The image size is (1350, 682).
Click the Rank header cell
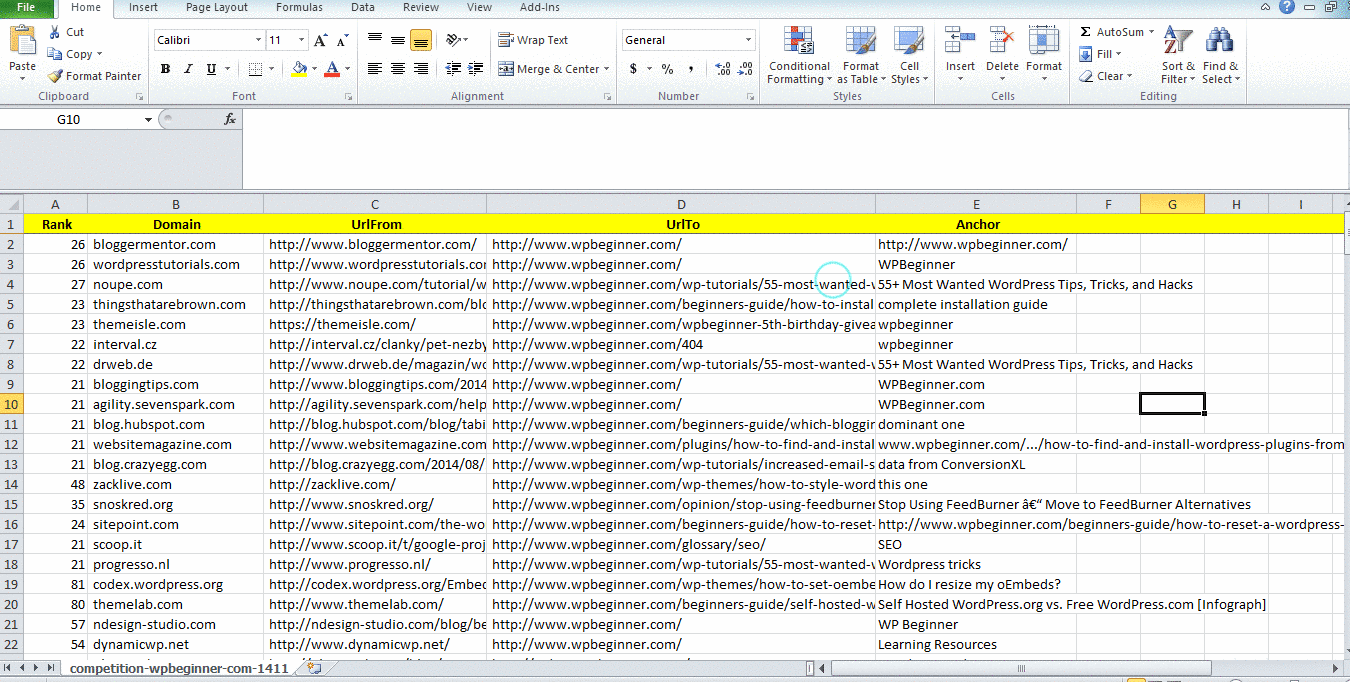56,224
